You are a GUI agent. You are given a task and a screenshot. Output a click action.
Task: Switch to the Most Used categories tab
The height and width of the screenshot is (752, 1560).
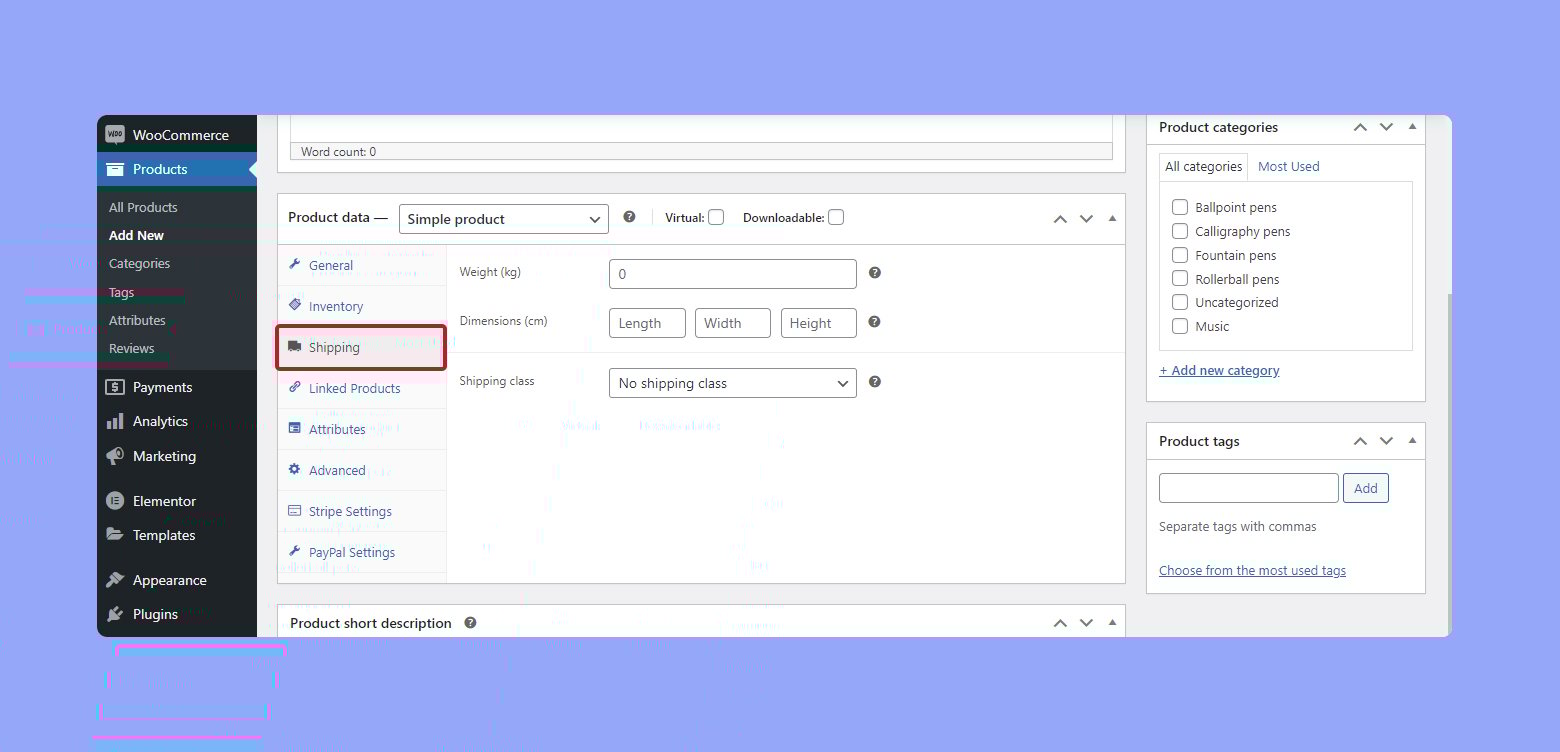(1288, 167)
